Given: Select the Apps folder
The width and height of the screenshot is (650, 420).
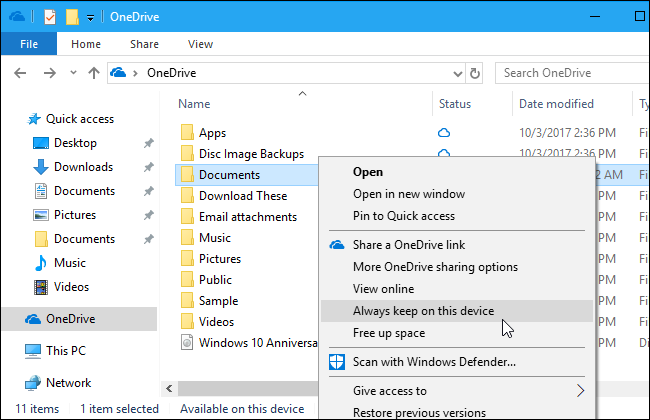Looking at the screenshot, I should coord(212,133).
